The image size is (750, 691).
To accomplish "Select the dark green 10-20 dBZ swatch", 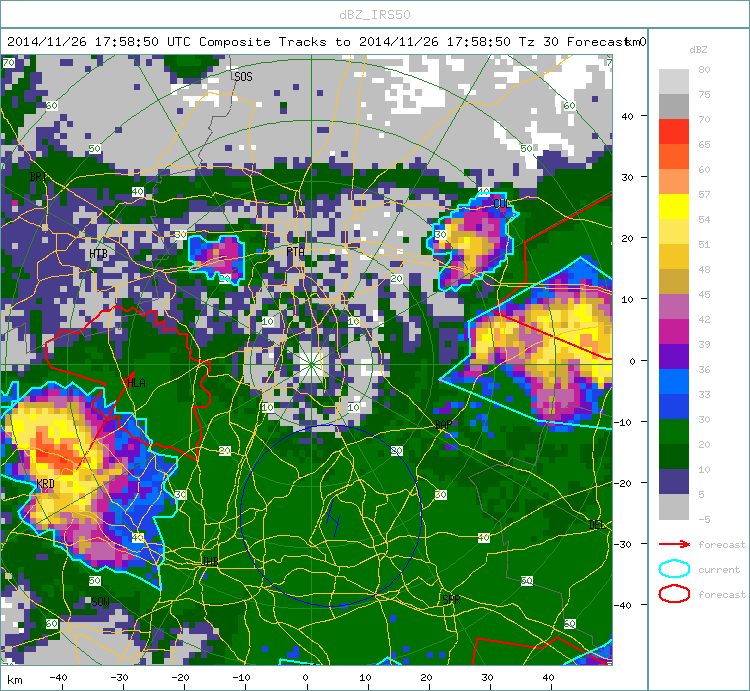I will click(674, 457).
